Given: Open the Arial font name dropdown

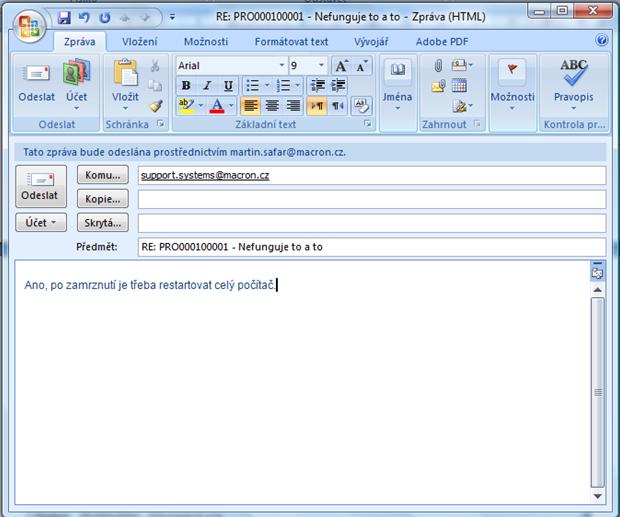Looking at the screenshot, I should (280, 65).
